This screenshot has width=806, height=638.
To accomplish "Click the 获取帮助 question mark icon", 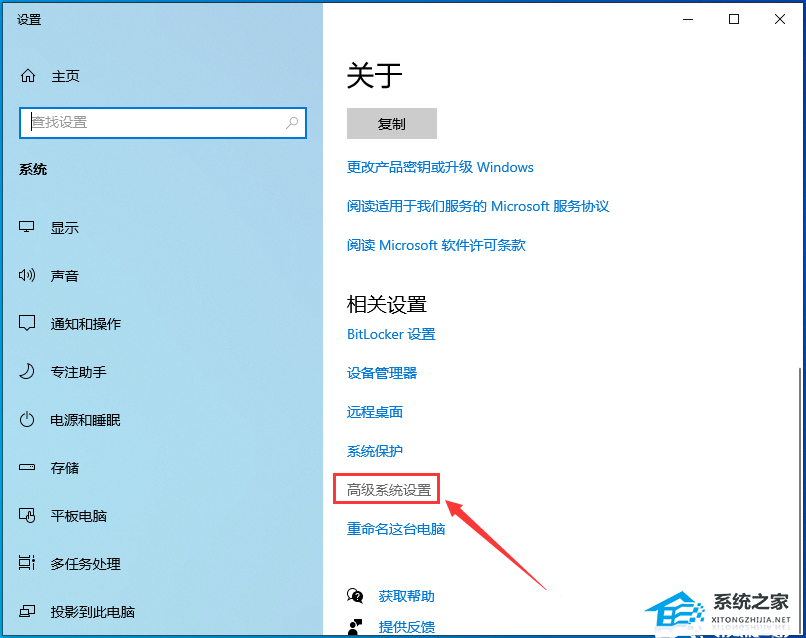I will click(x=355, y=594).
